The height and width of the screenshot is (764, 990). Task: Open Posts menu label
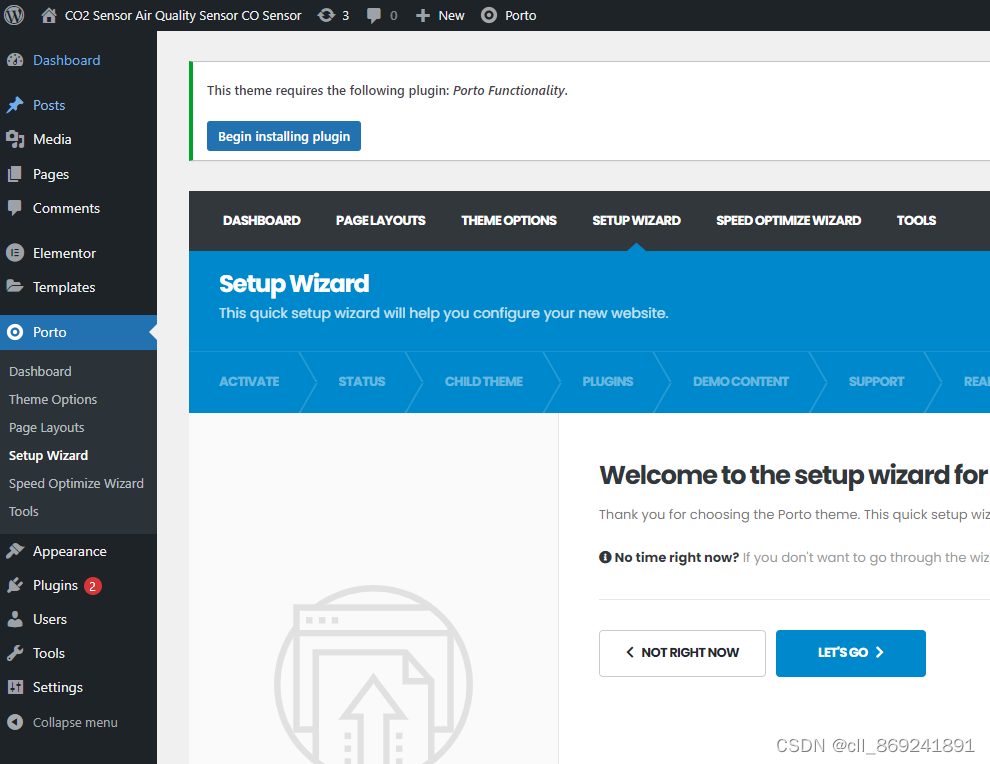pyautogui.click(x=49, y=105)
